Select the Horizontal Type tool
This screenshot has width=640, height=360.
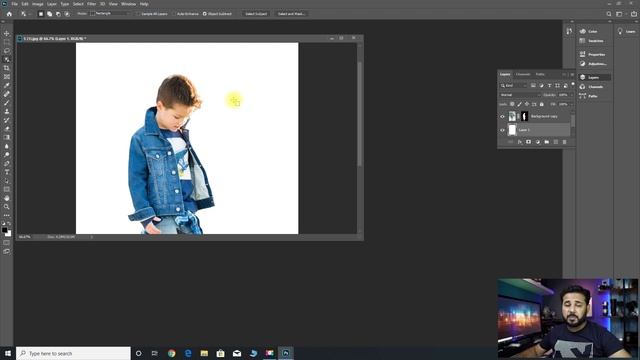click(7, 172)
